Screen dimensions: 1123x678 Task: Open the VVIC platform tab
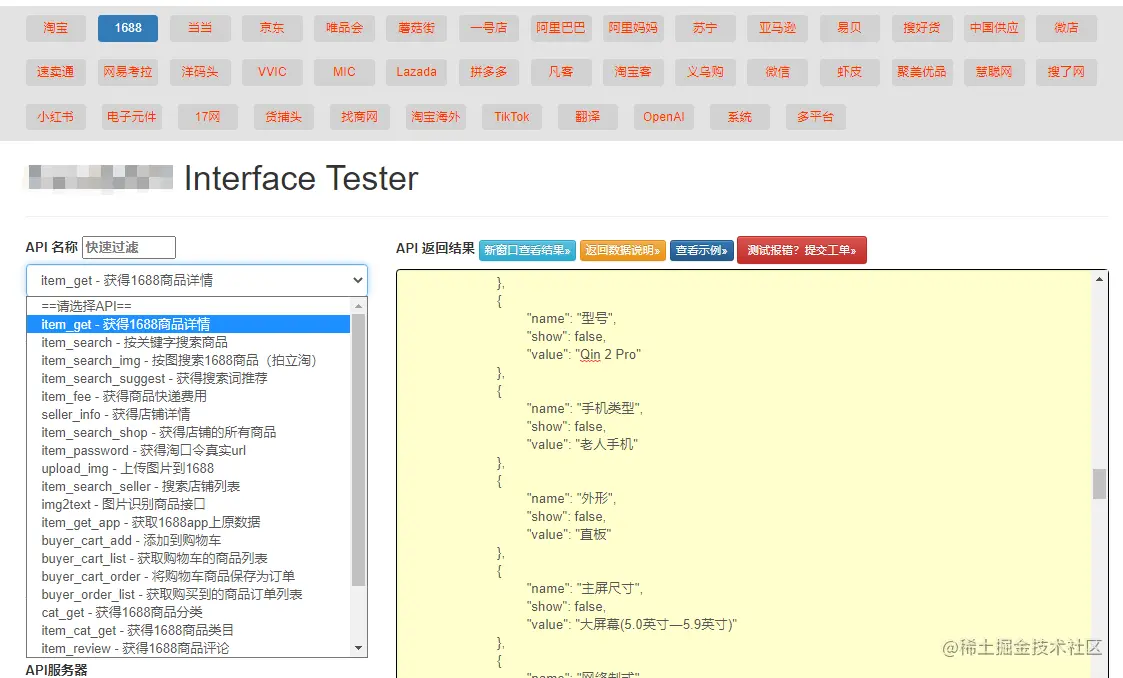272,72
